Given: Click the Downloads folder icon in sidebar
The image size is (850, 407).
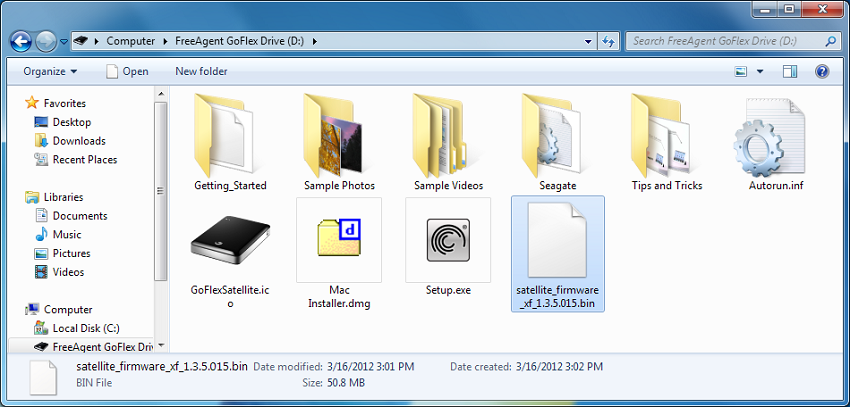Looking at the screenshot, I should click(x=41, y=141).
